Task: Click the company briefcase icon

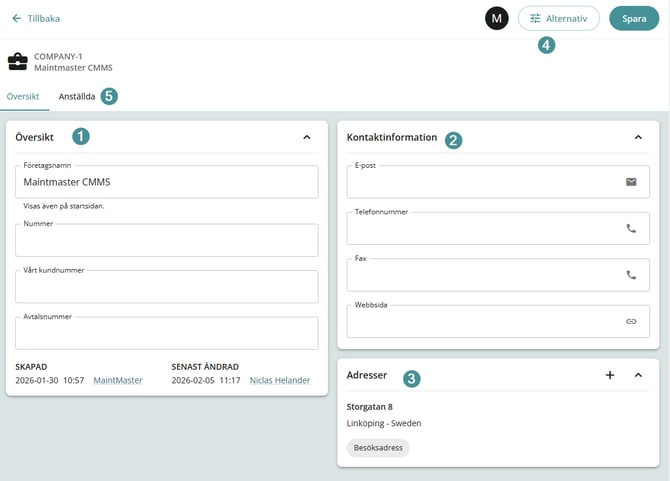Action: point(18,62)
